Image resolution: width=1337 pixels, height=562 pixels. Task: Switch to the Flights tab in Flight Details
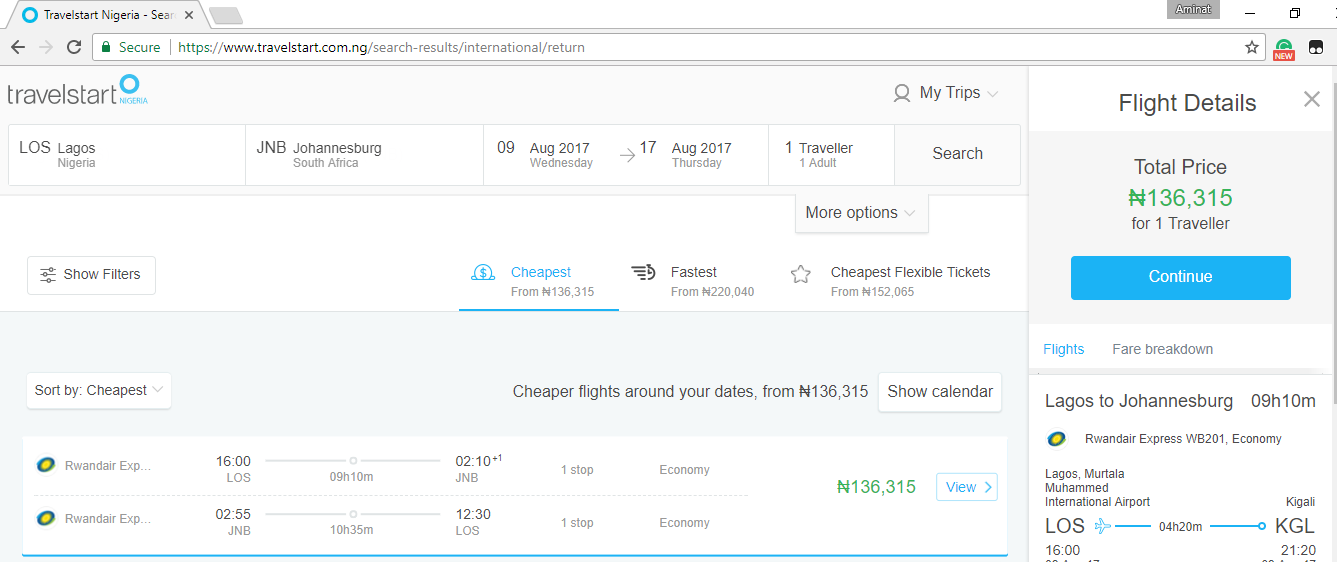1063,349
